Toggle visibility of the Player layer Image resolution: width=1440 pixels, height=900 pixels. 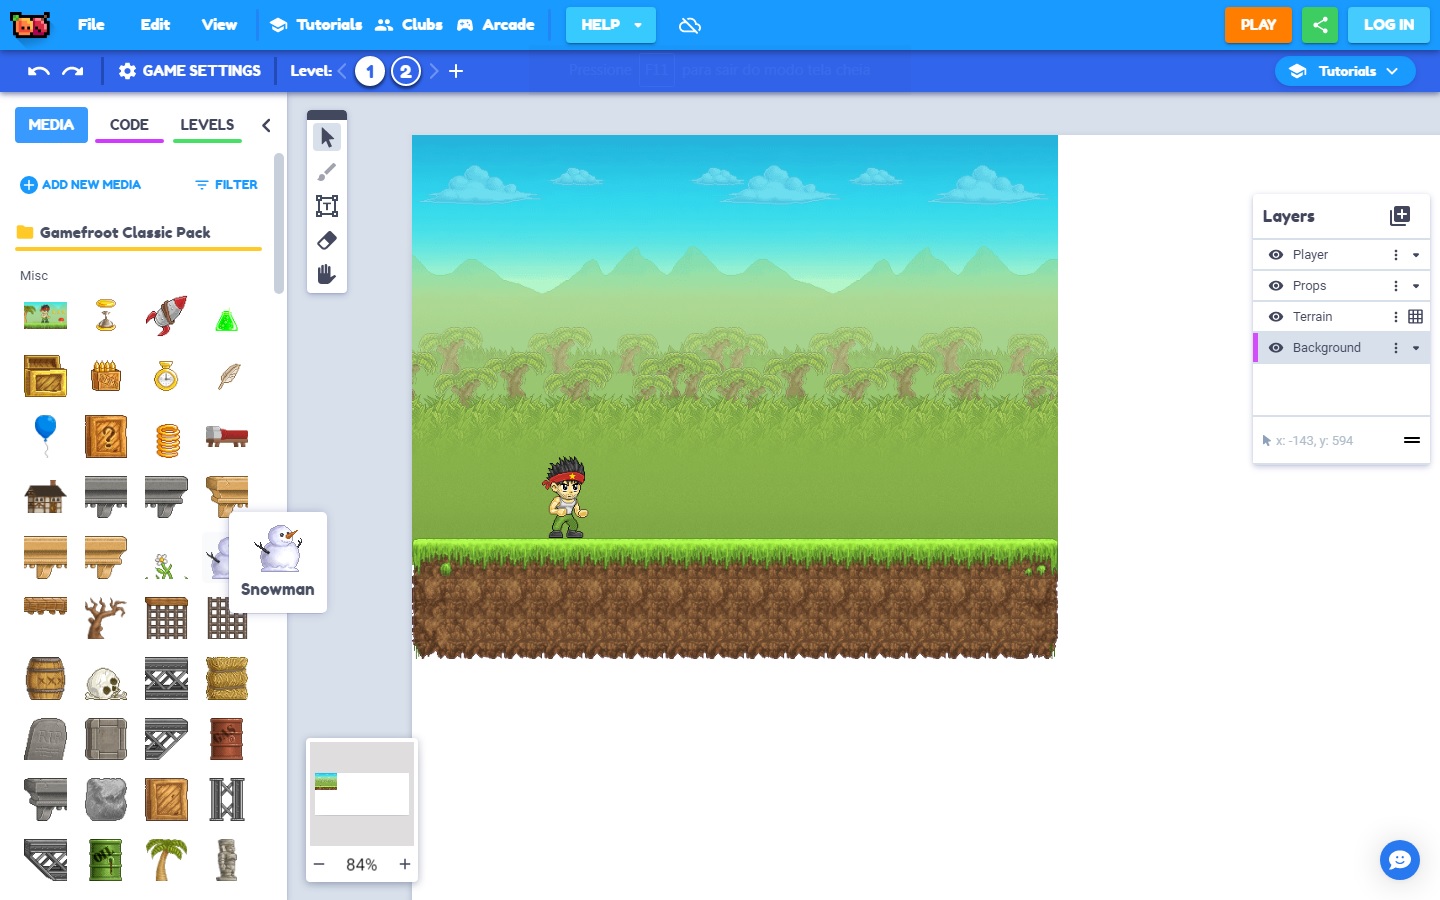[x=1275, y=254]
